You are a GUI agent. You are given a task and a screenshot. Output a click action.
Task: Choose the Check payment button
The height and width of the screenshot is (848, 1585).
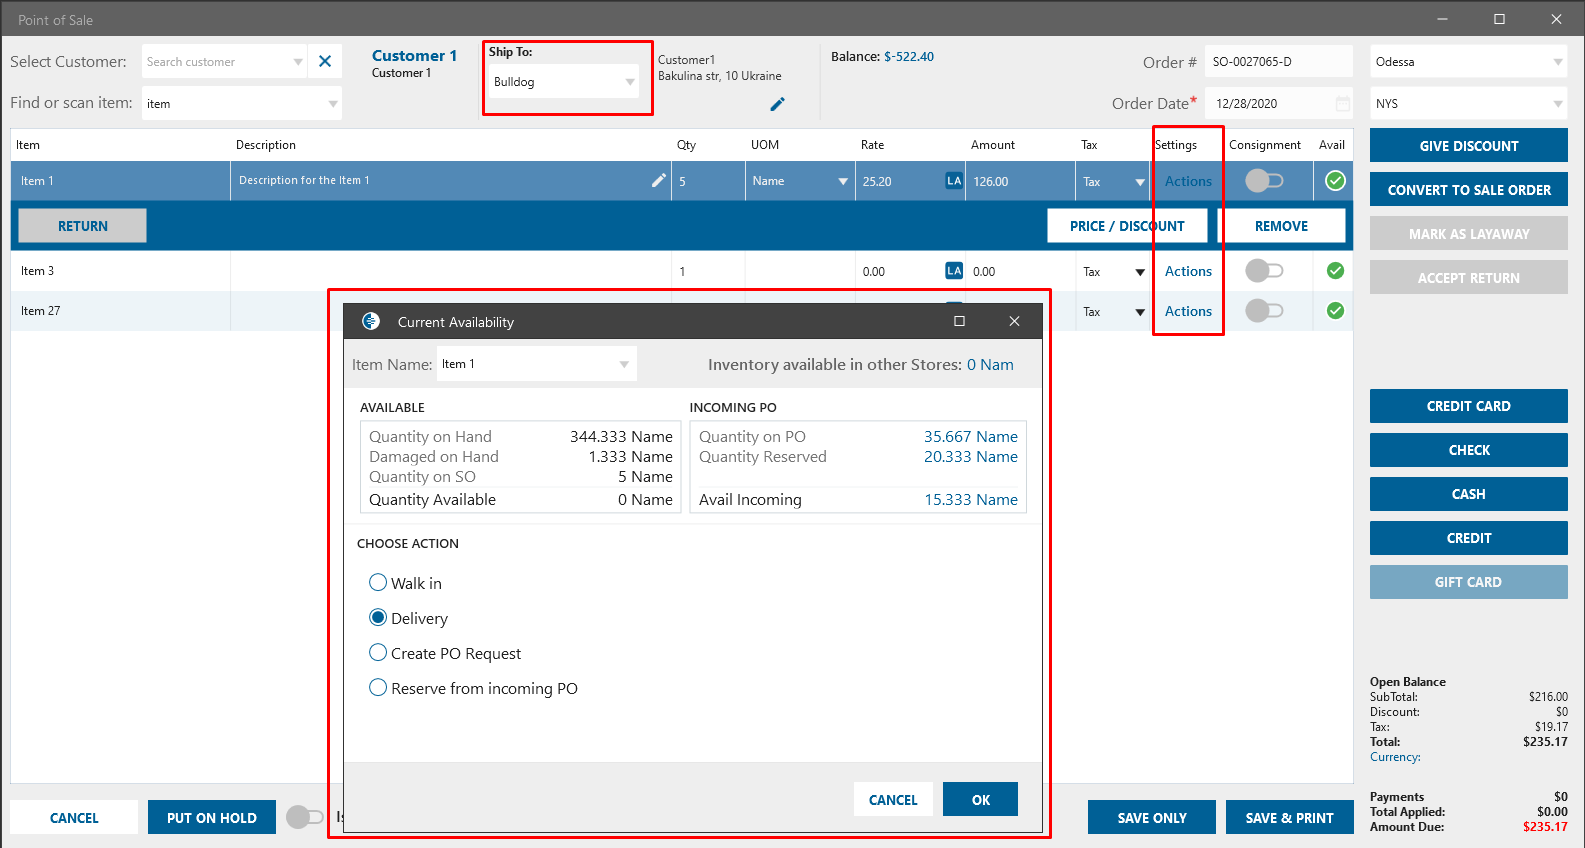1468,450
